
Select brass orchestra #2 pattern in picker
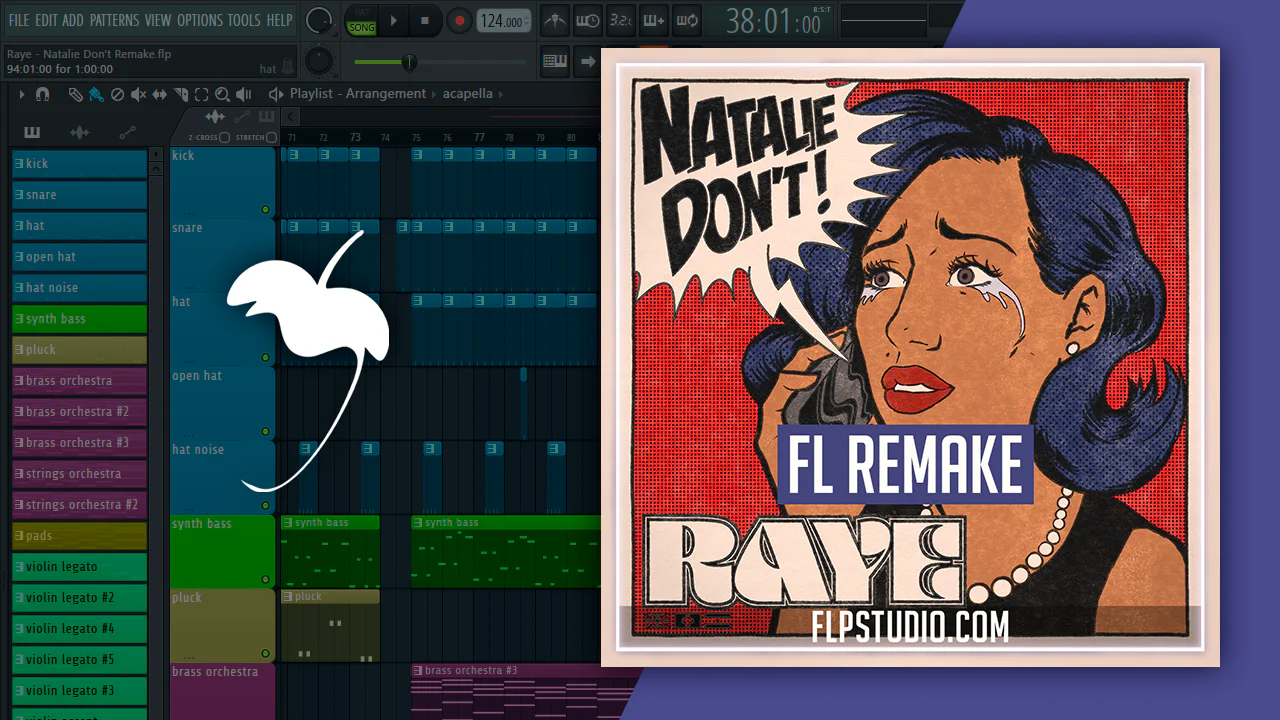80,412
